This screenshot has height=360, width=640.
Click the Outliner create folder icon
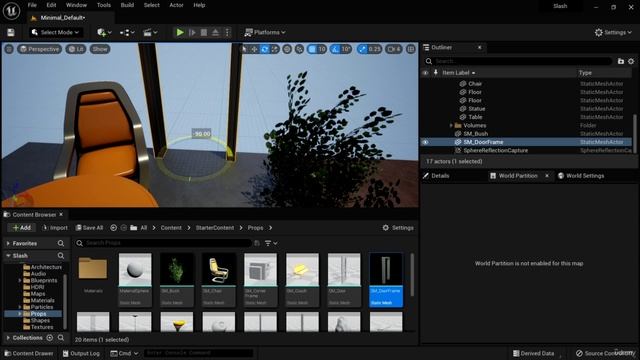tap(621, 61)
